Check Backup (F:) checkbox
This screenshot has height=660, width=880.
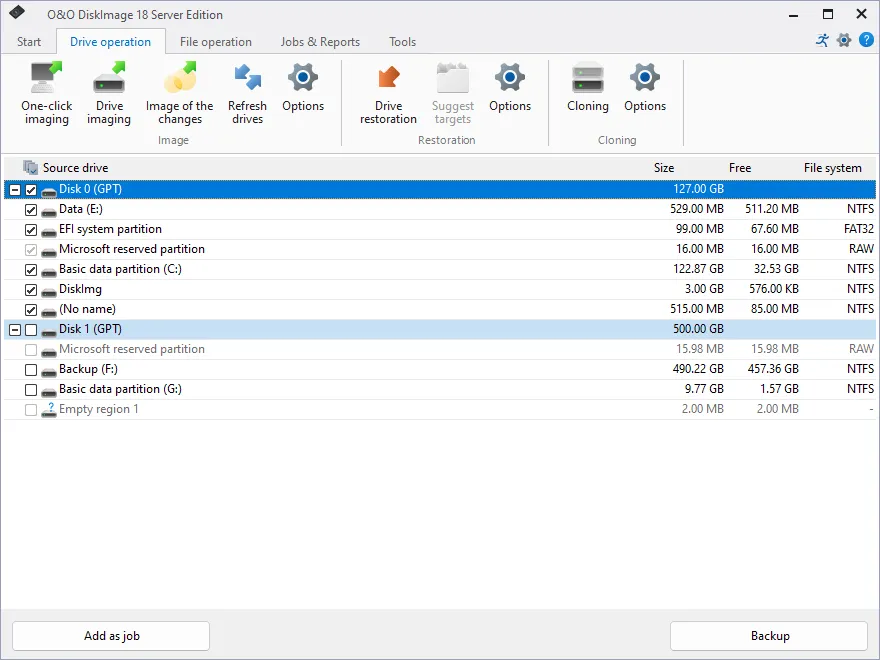point(31,370)
